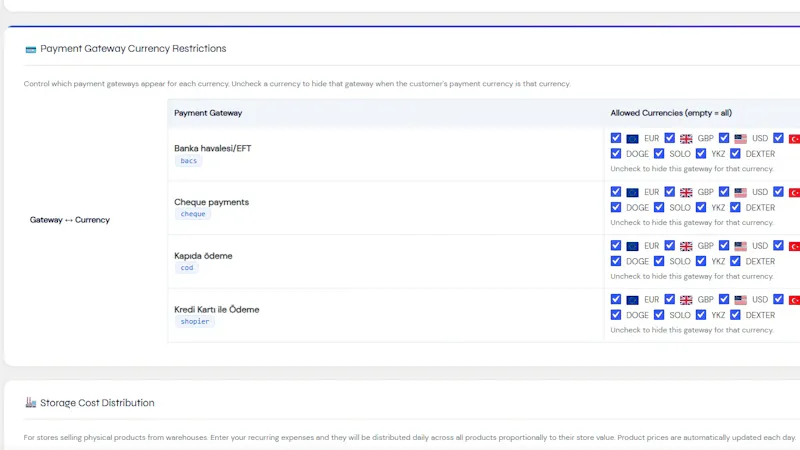Select the Kapıda ödeme gateway name
The image size is (800, 450).
[203, 256]
